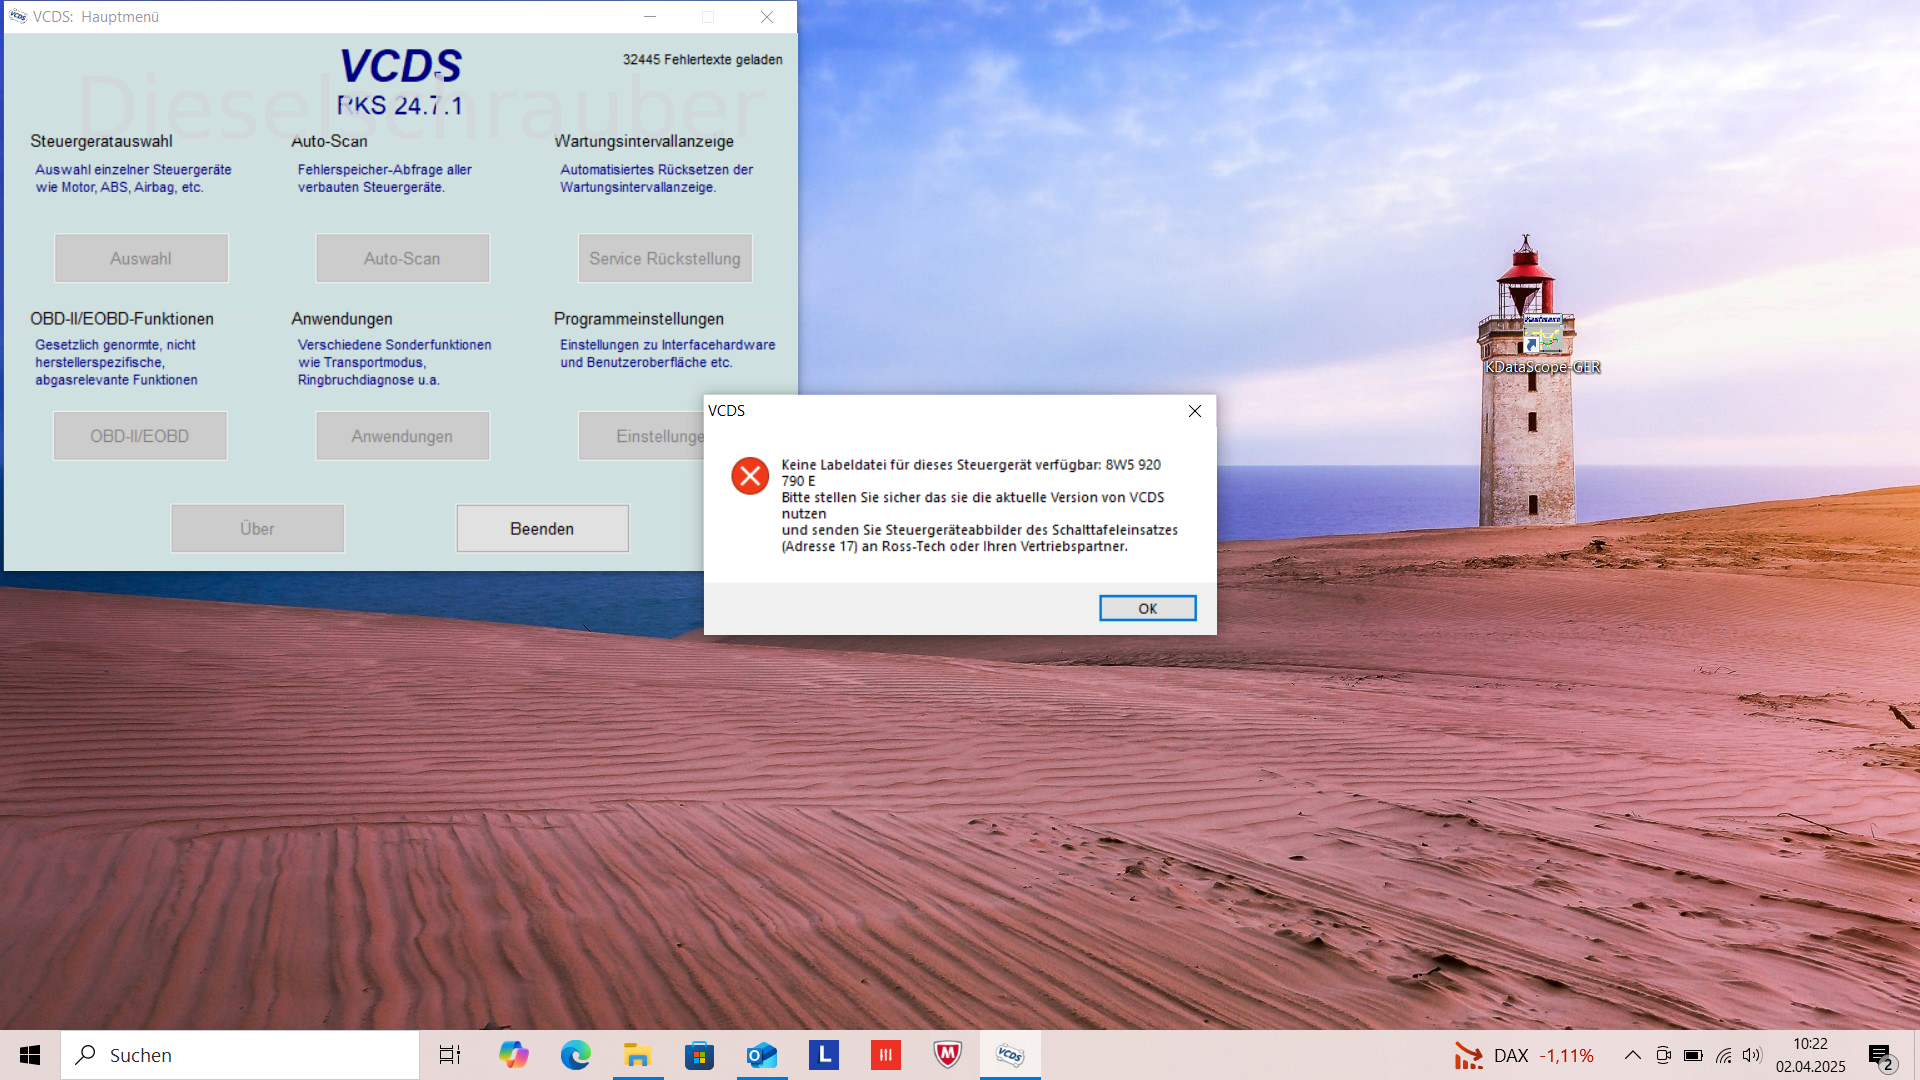Open Task View from the taskbar
This screenshot has height=1080, width=1920.
click(x=450, y=1055)
